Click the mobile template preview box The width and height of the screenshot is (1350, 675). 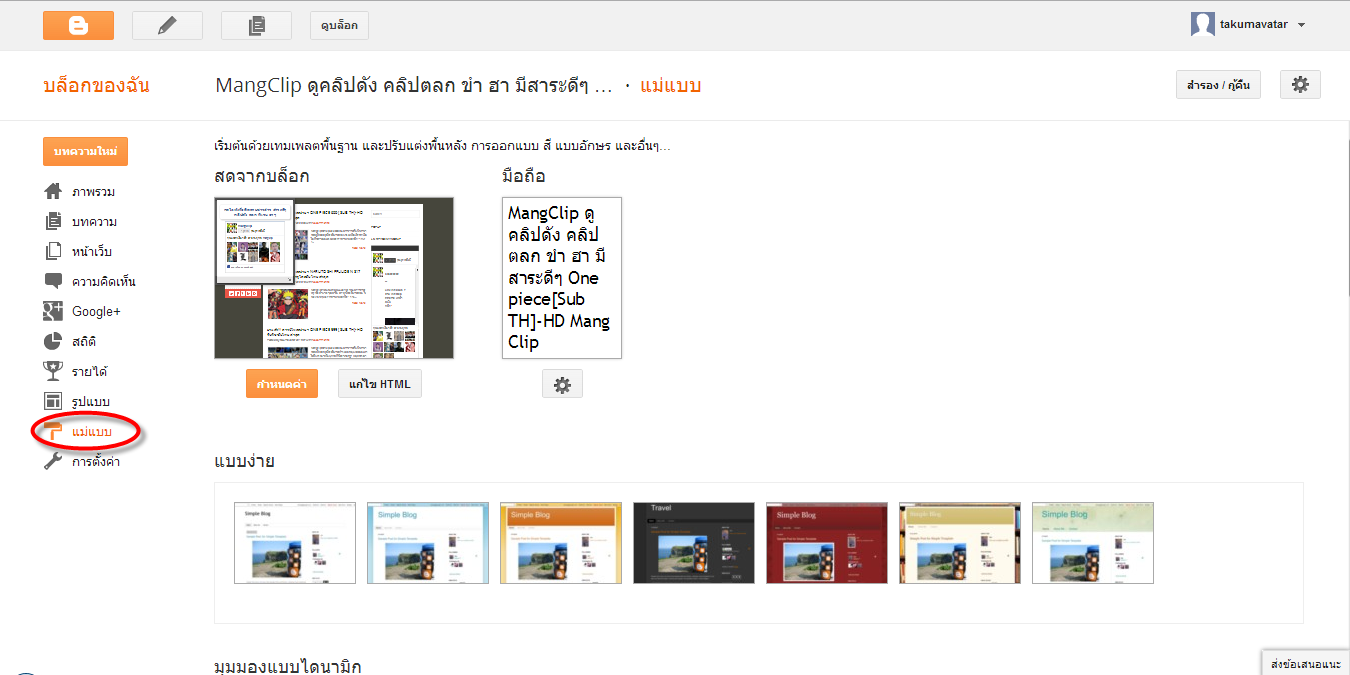562,277
